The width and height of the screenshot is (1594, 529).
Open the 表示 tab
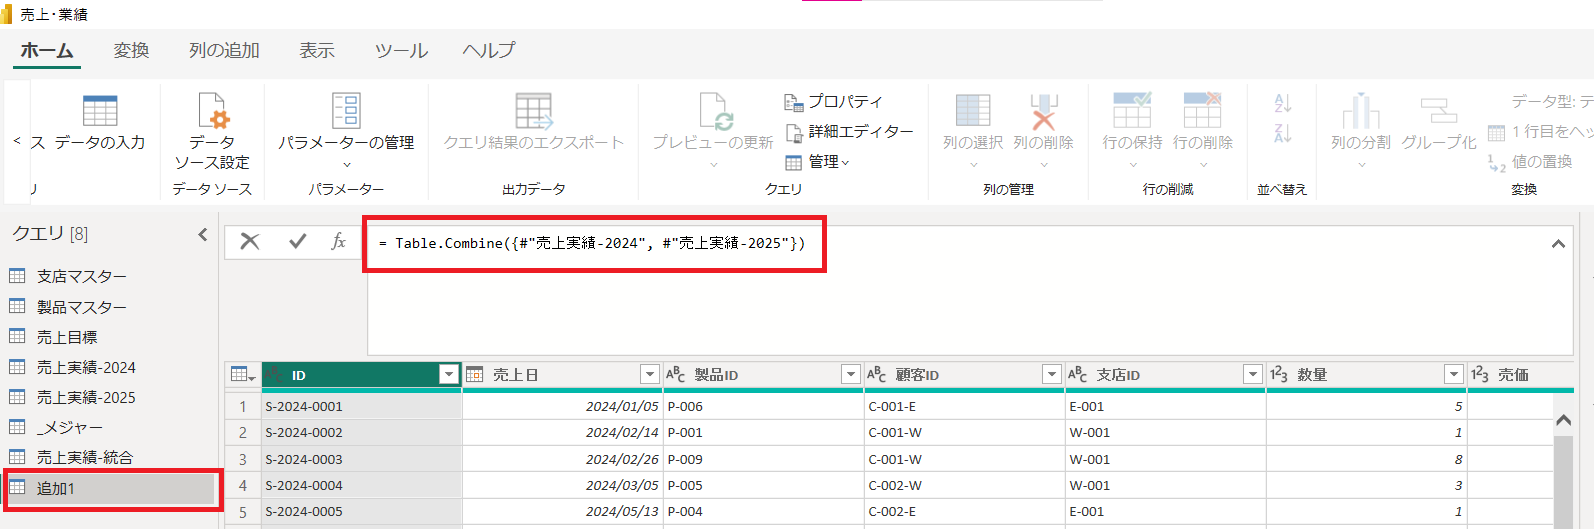coord(317,50)
